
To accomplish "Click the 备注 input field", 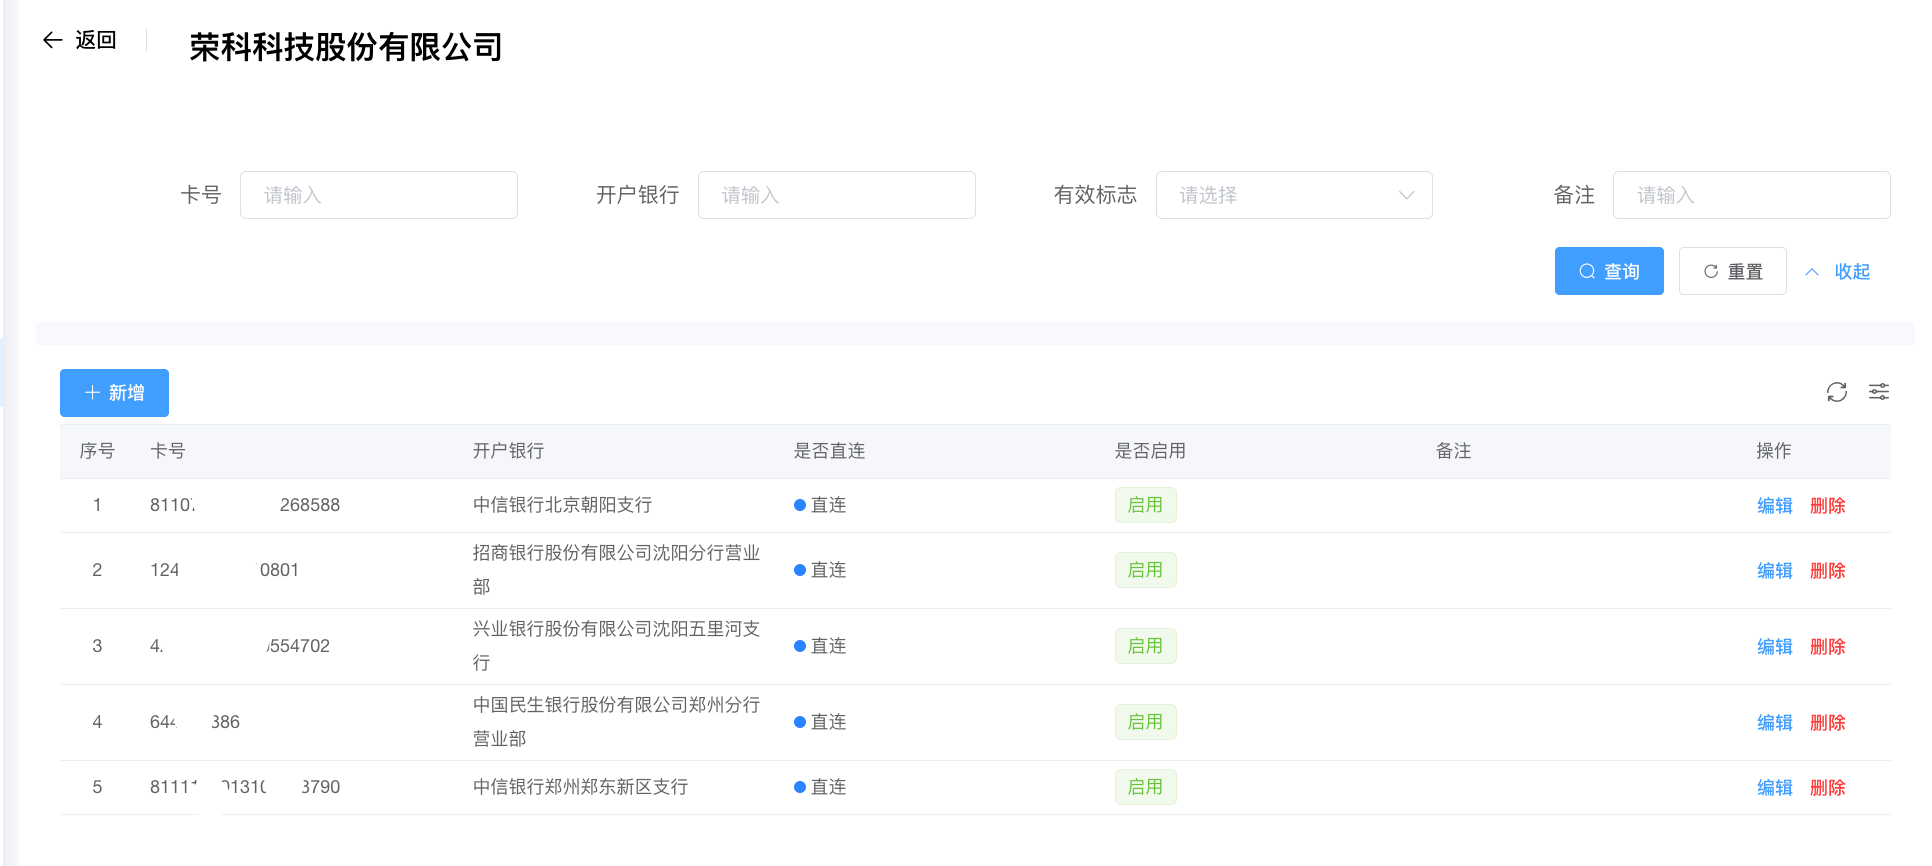I will coord(1750,195).
